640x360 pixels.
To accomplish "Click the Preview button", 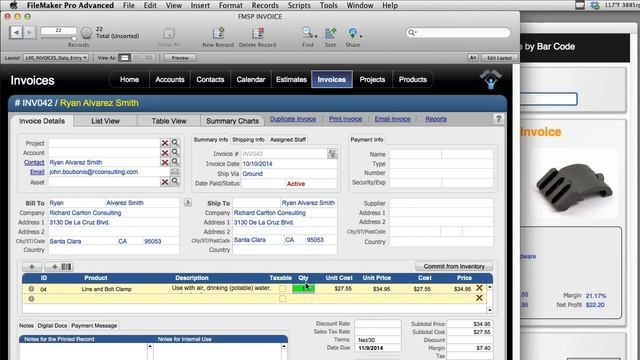I will click(x=180, y=58).
